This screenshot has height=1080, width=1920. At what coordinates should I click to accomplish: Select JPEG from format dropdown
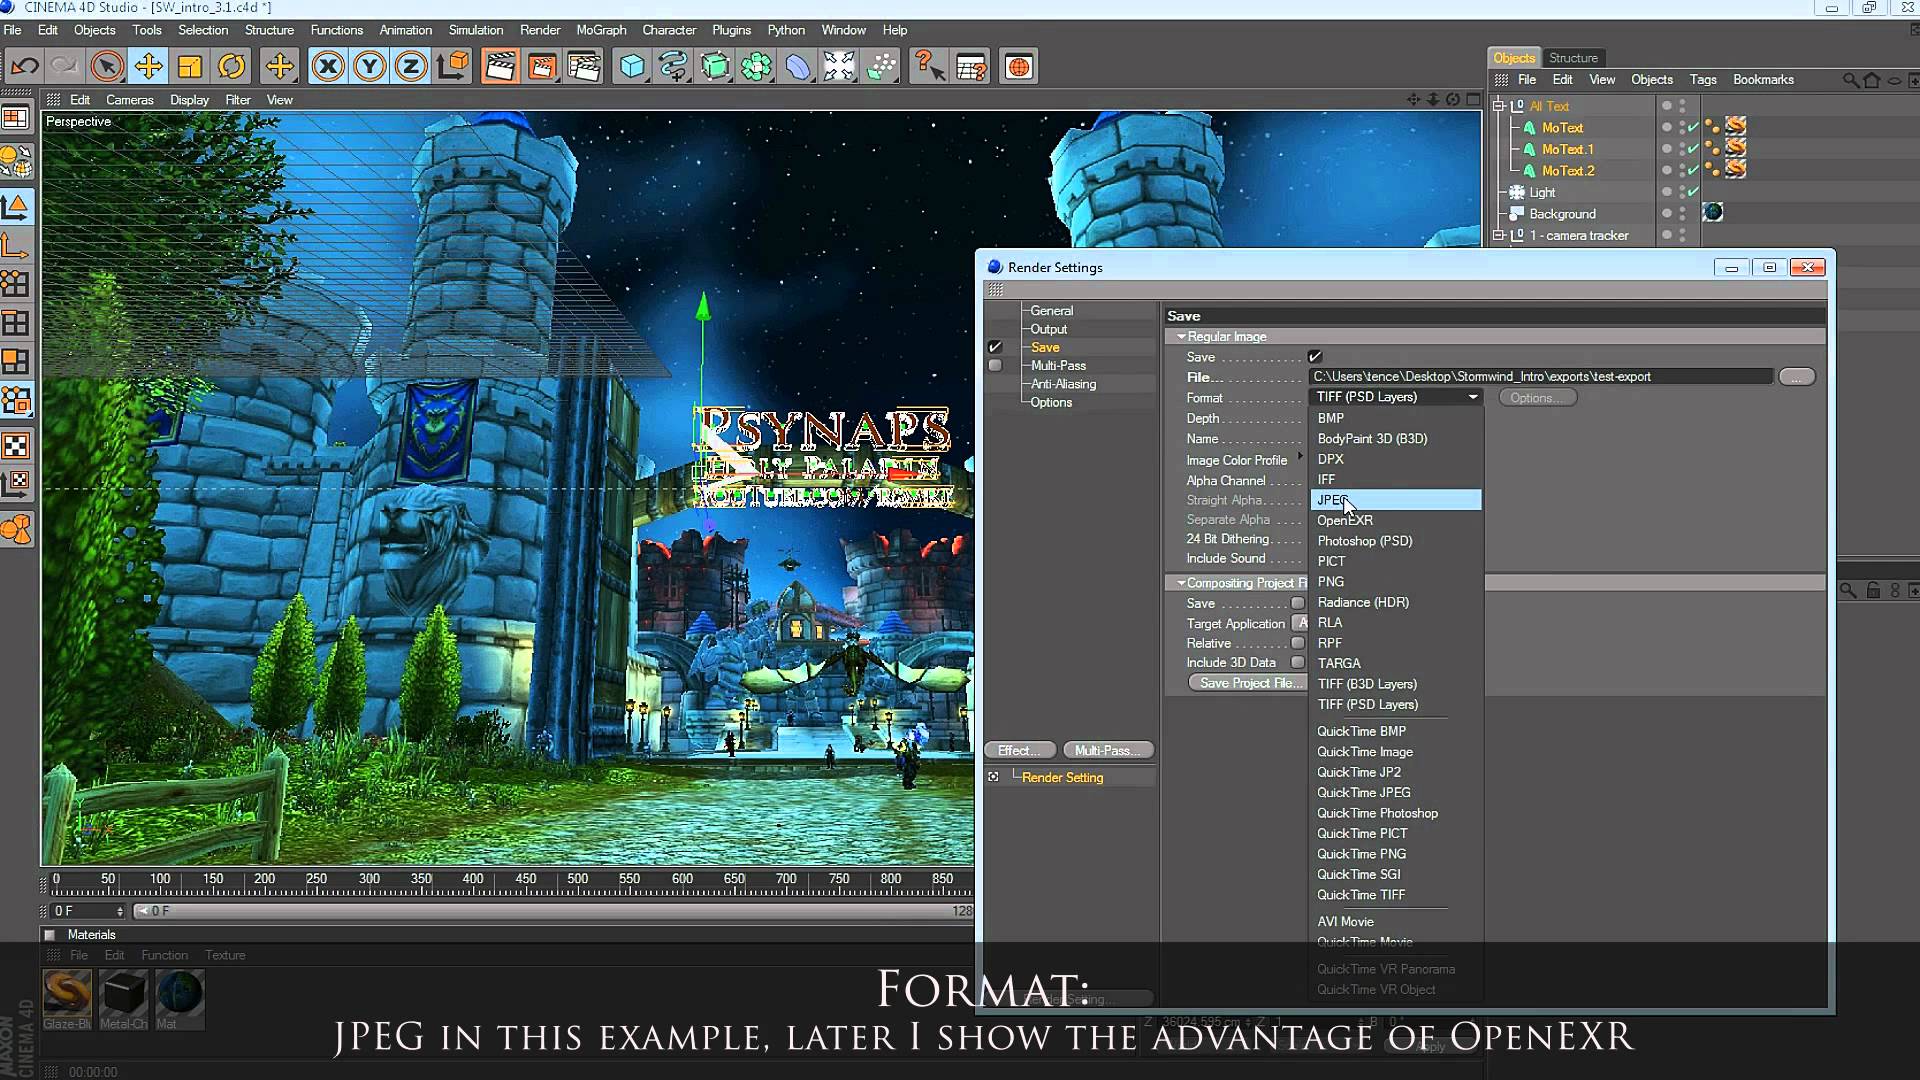coord(1394,498)
